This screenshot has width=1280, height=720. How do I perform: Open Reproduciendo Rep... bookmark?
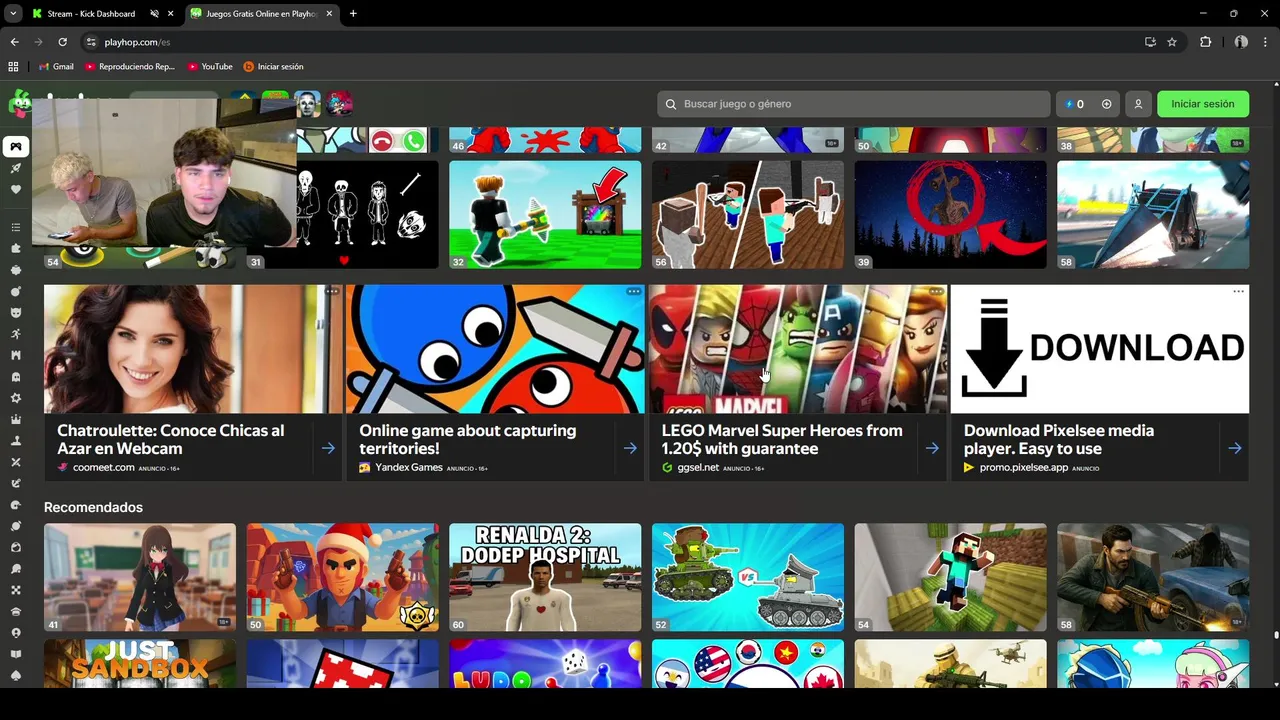130,67
